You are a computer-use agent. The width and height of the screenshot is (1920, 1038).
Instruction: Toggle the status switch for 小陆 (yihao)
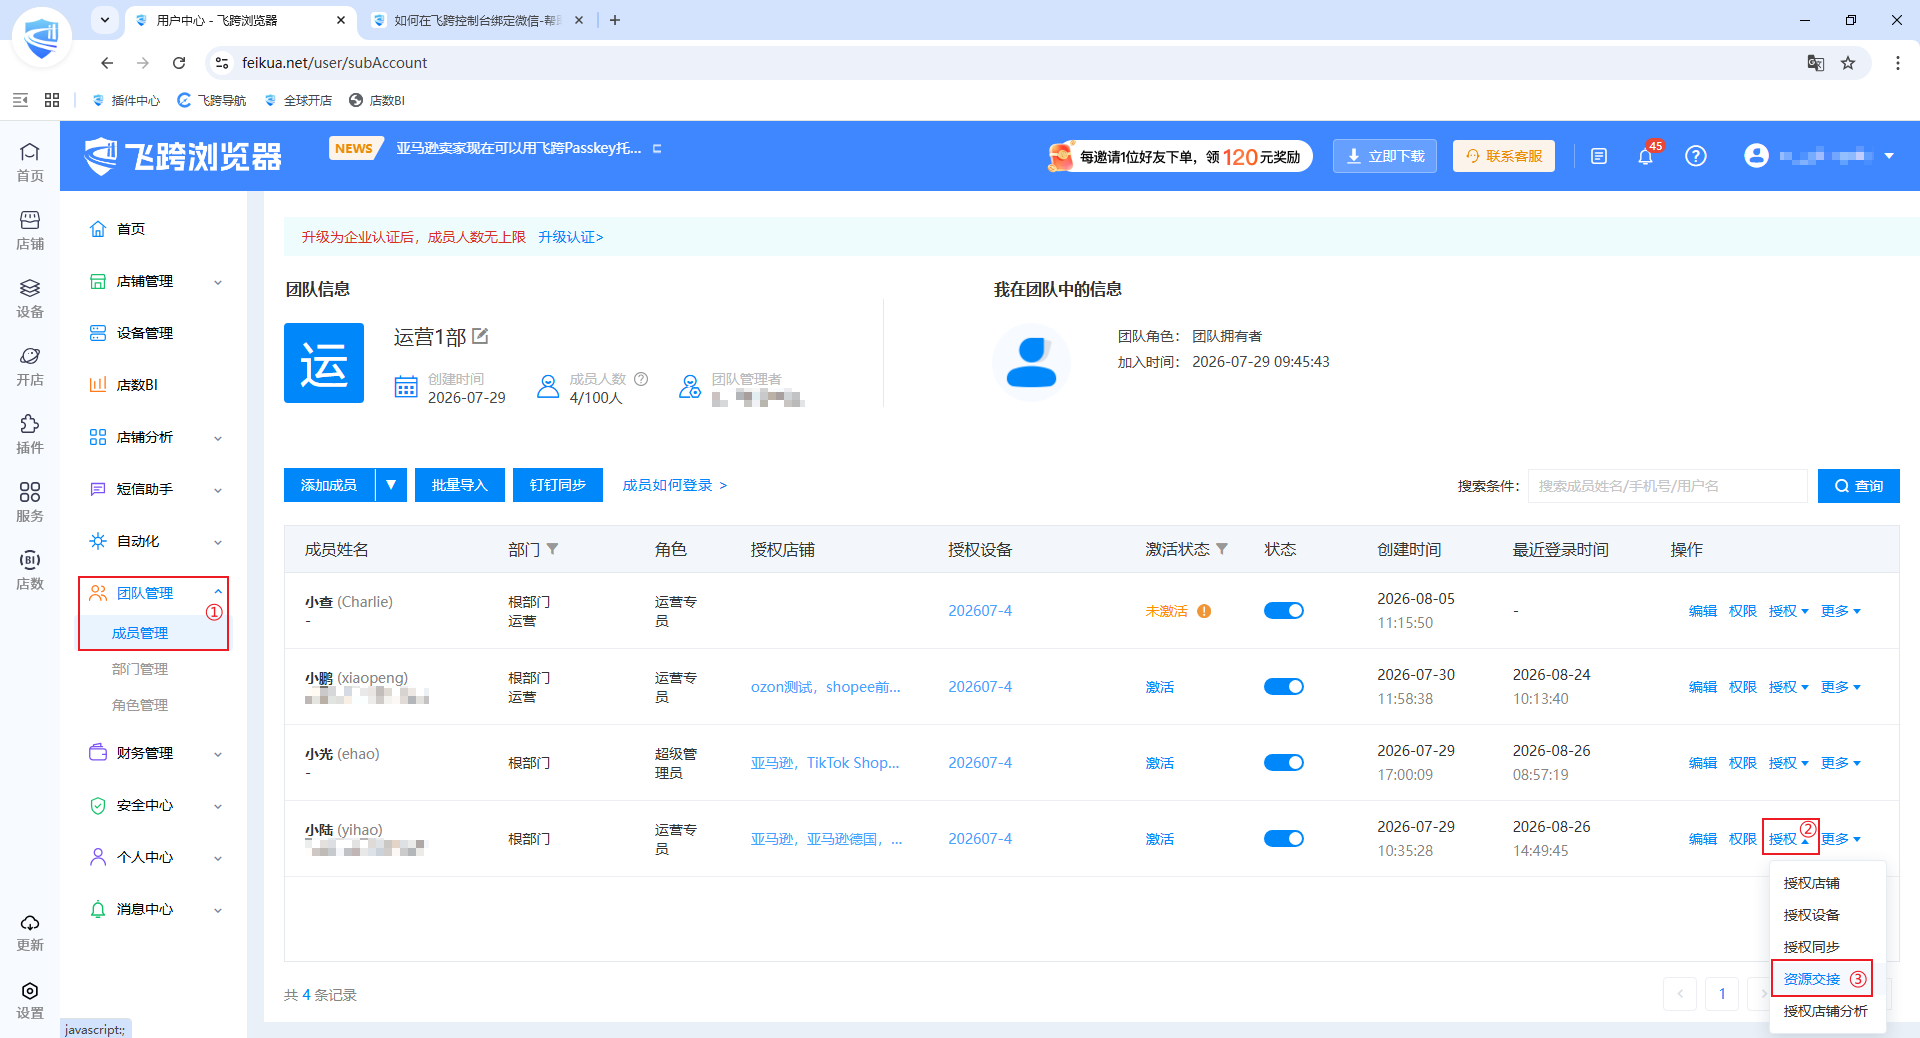click(1284, 839)
